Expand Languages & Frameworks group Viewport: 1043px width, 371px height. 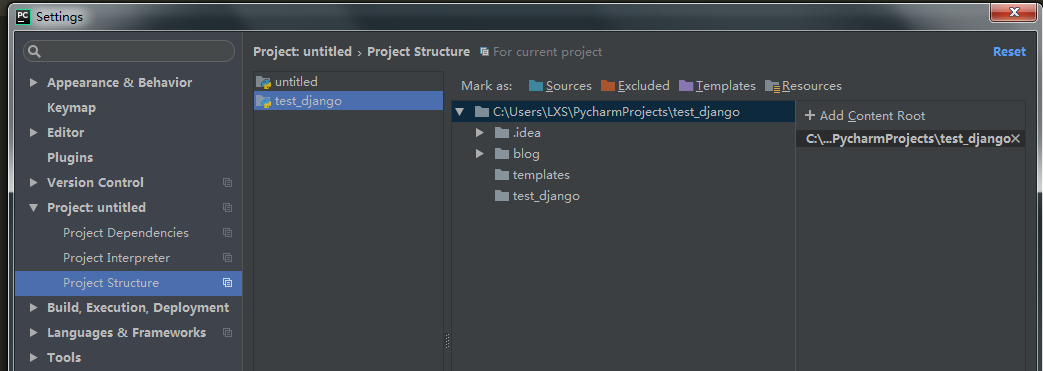[33, 333]
